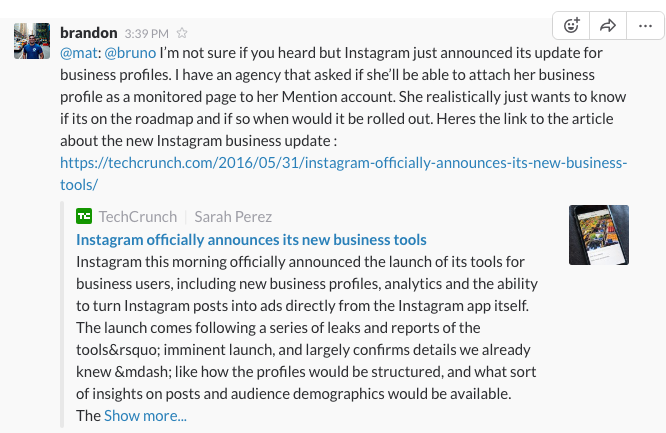Open brandon's profile picture
The width and height of the screenshot is (666, 433).
click(32, 41)
